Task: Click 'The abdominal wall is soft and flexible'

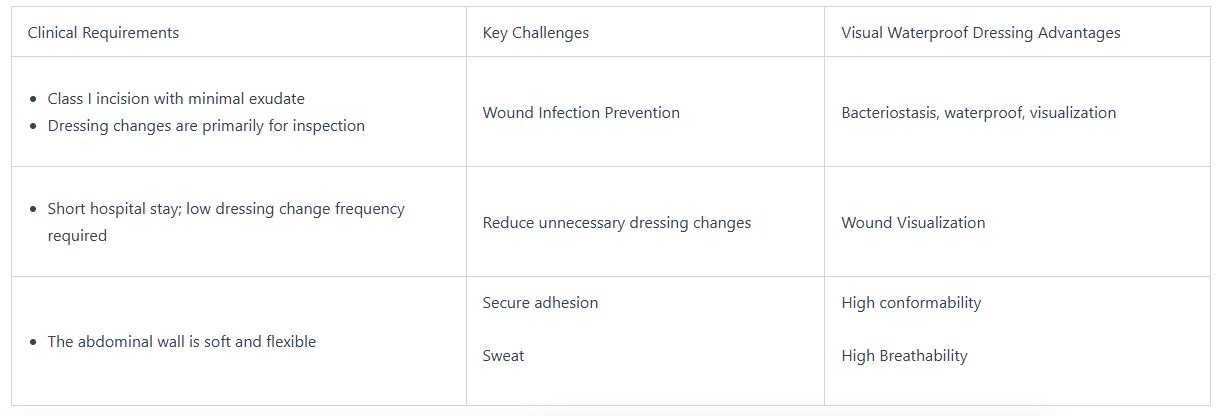Action: tap(181, 342)
